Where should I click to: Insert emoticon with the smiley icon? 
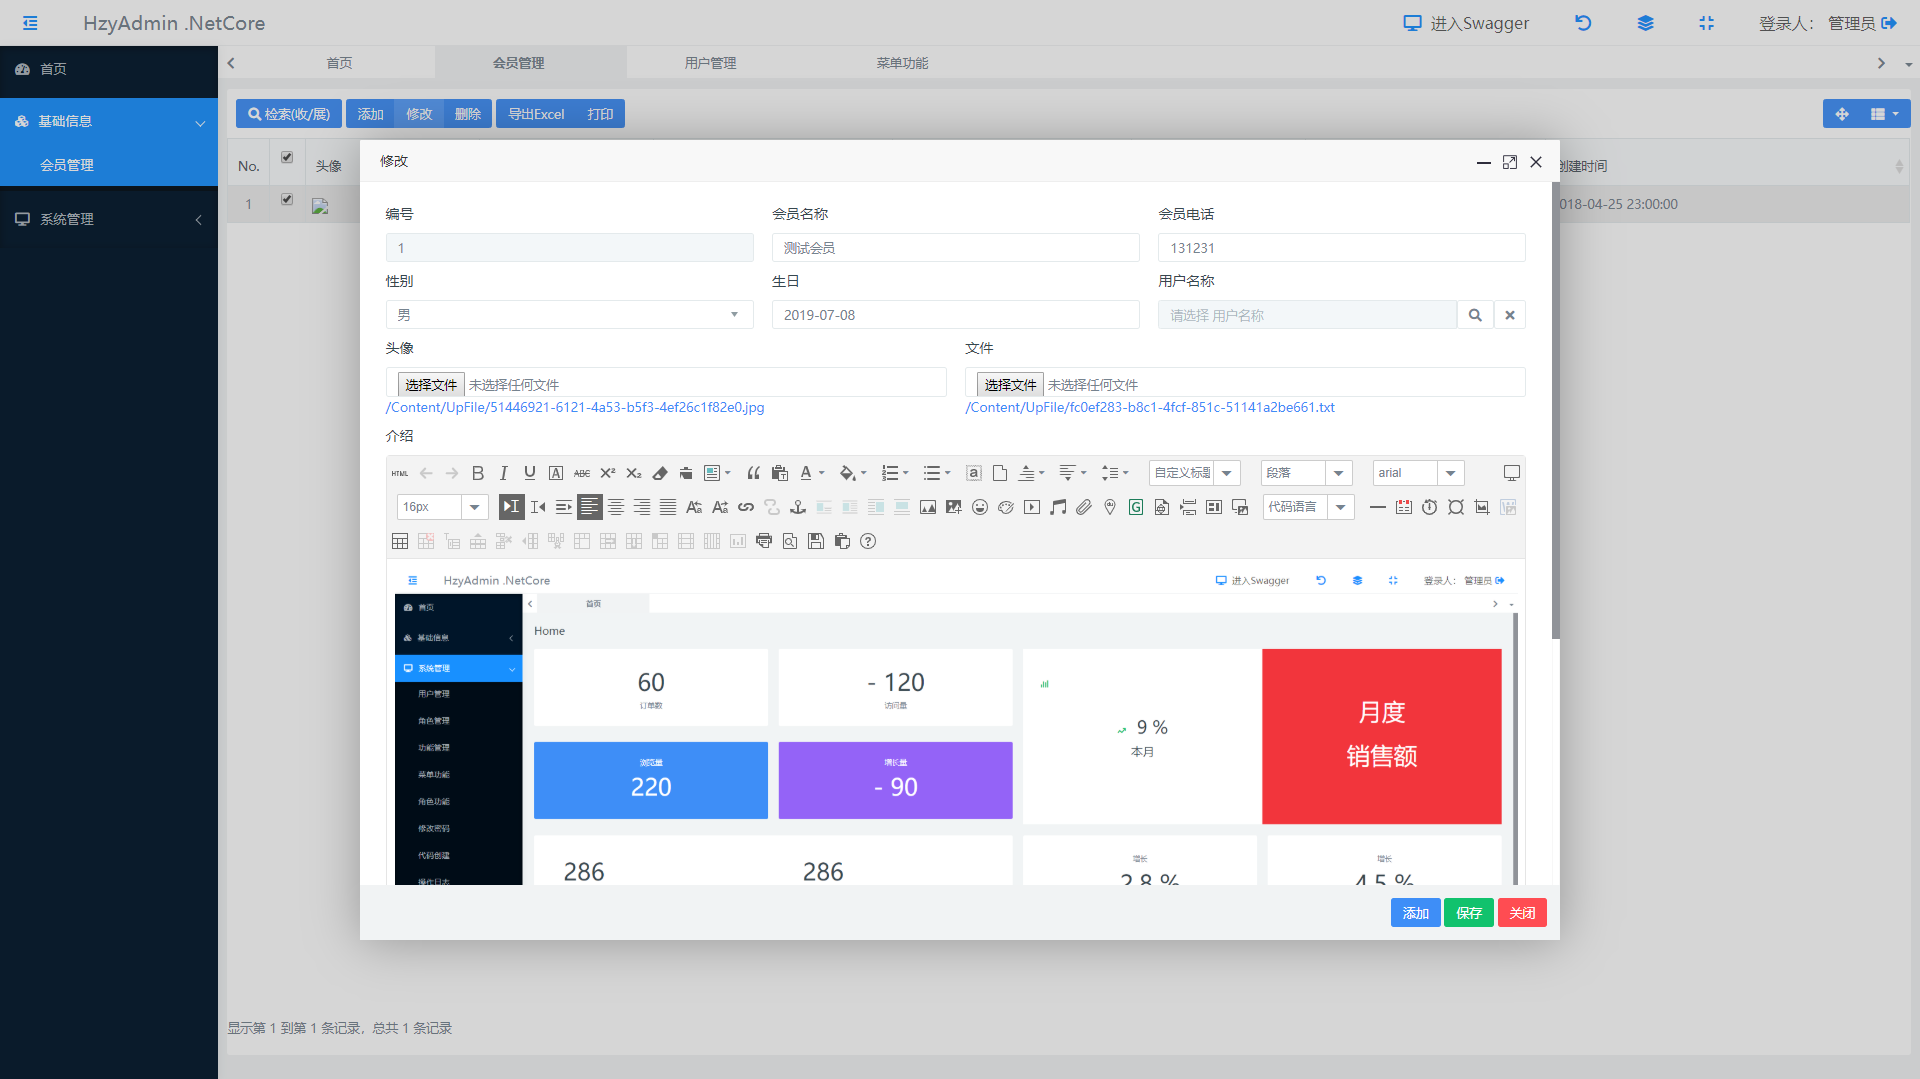(980, 507)
